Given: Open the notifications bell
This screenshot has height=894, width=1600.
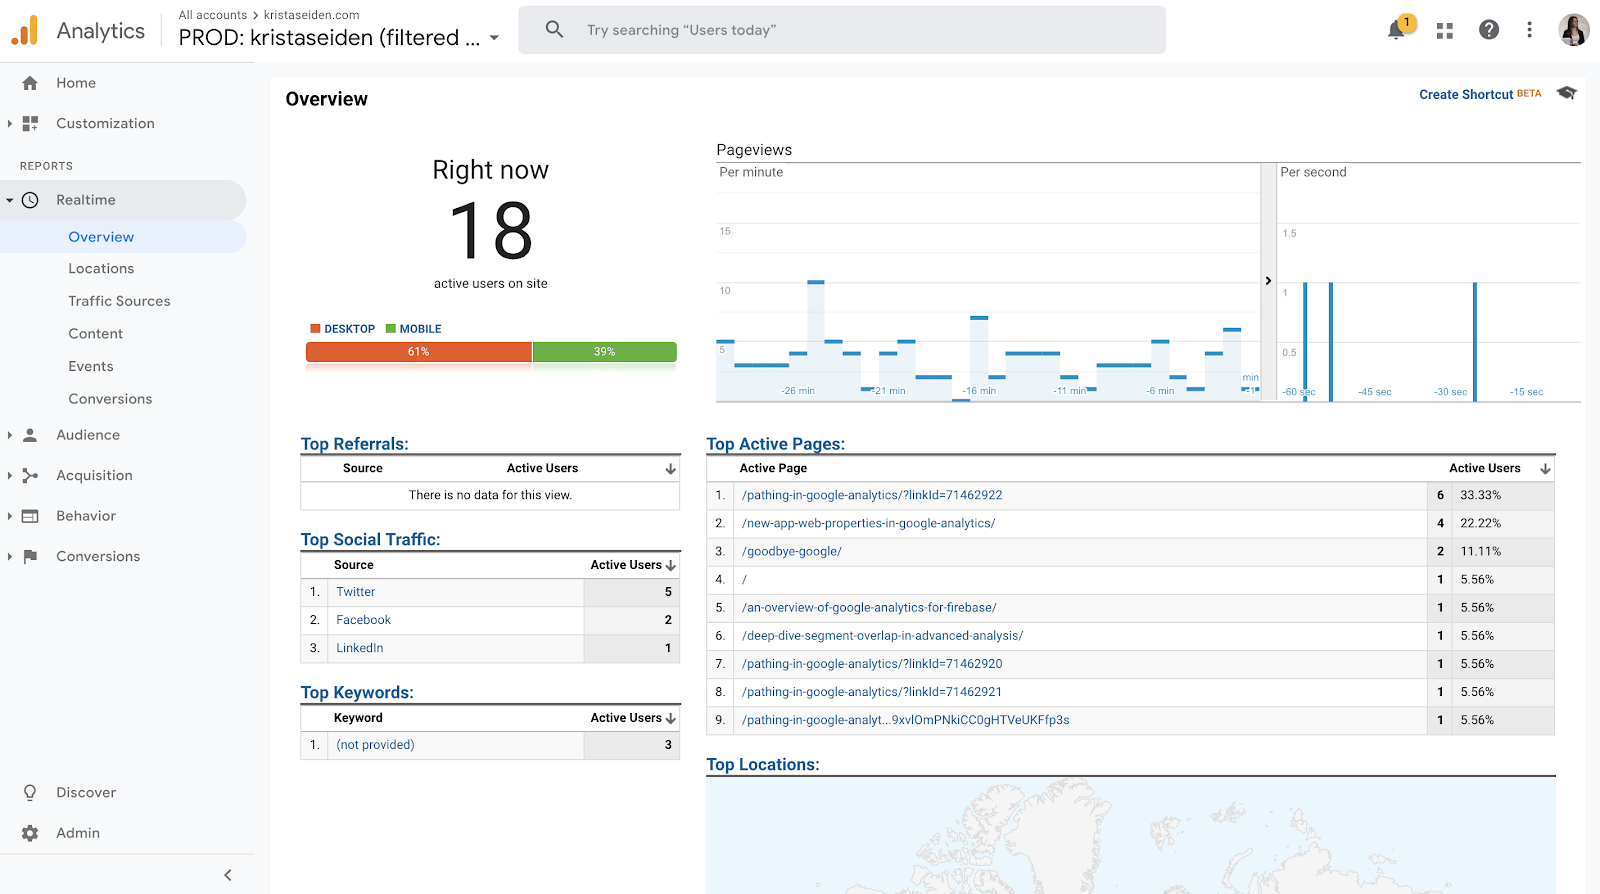Looking at the screenshot, I should [1397, 30].
